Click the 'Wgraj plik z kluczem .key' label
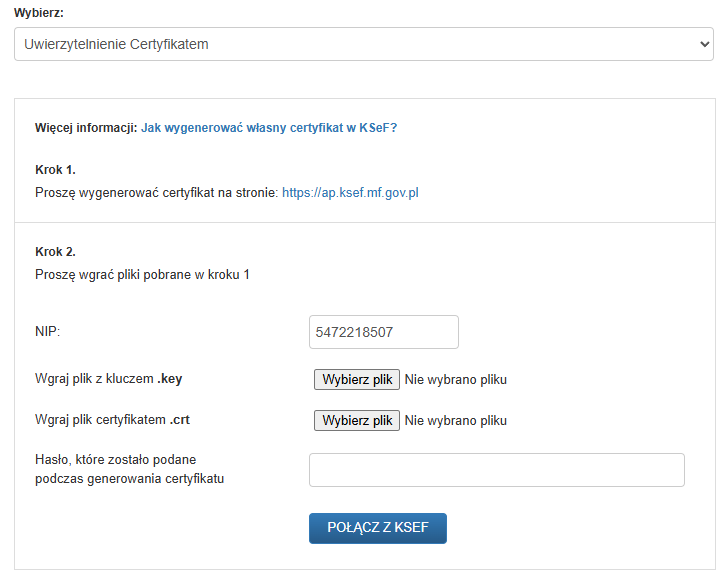The width and height of the screenshot is (723, 577). click(108, 380)
